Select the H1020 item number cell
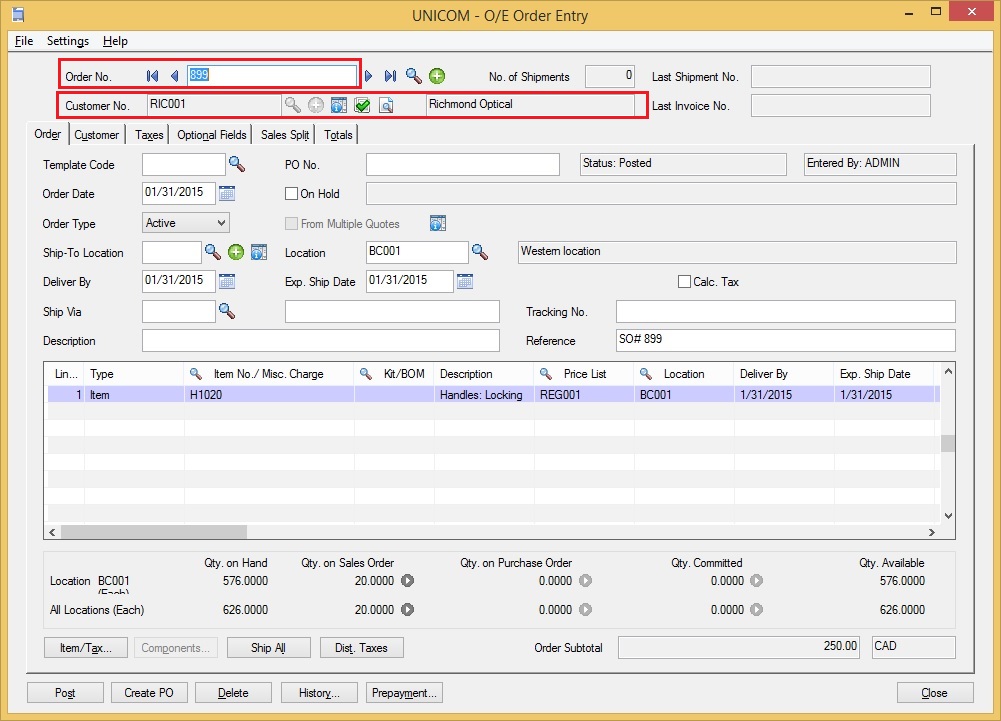This screenshot has width=1001, height=721. 269,395
